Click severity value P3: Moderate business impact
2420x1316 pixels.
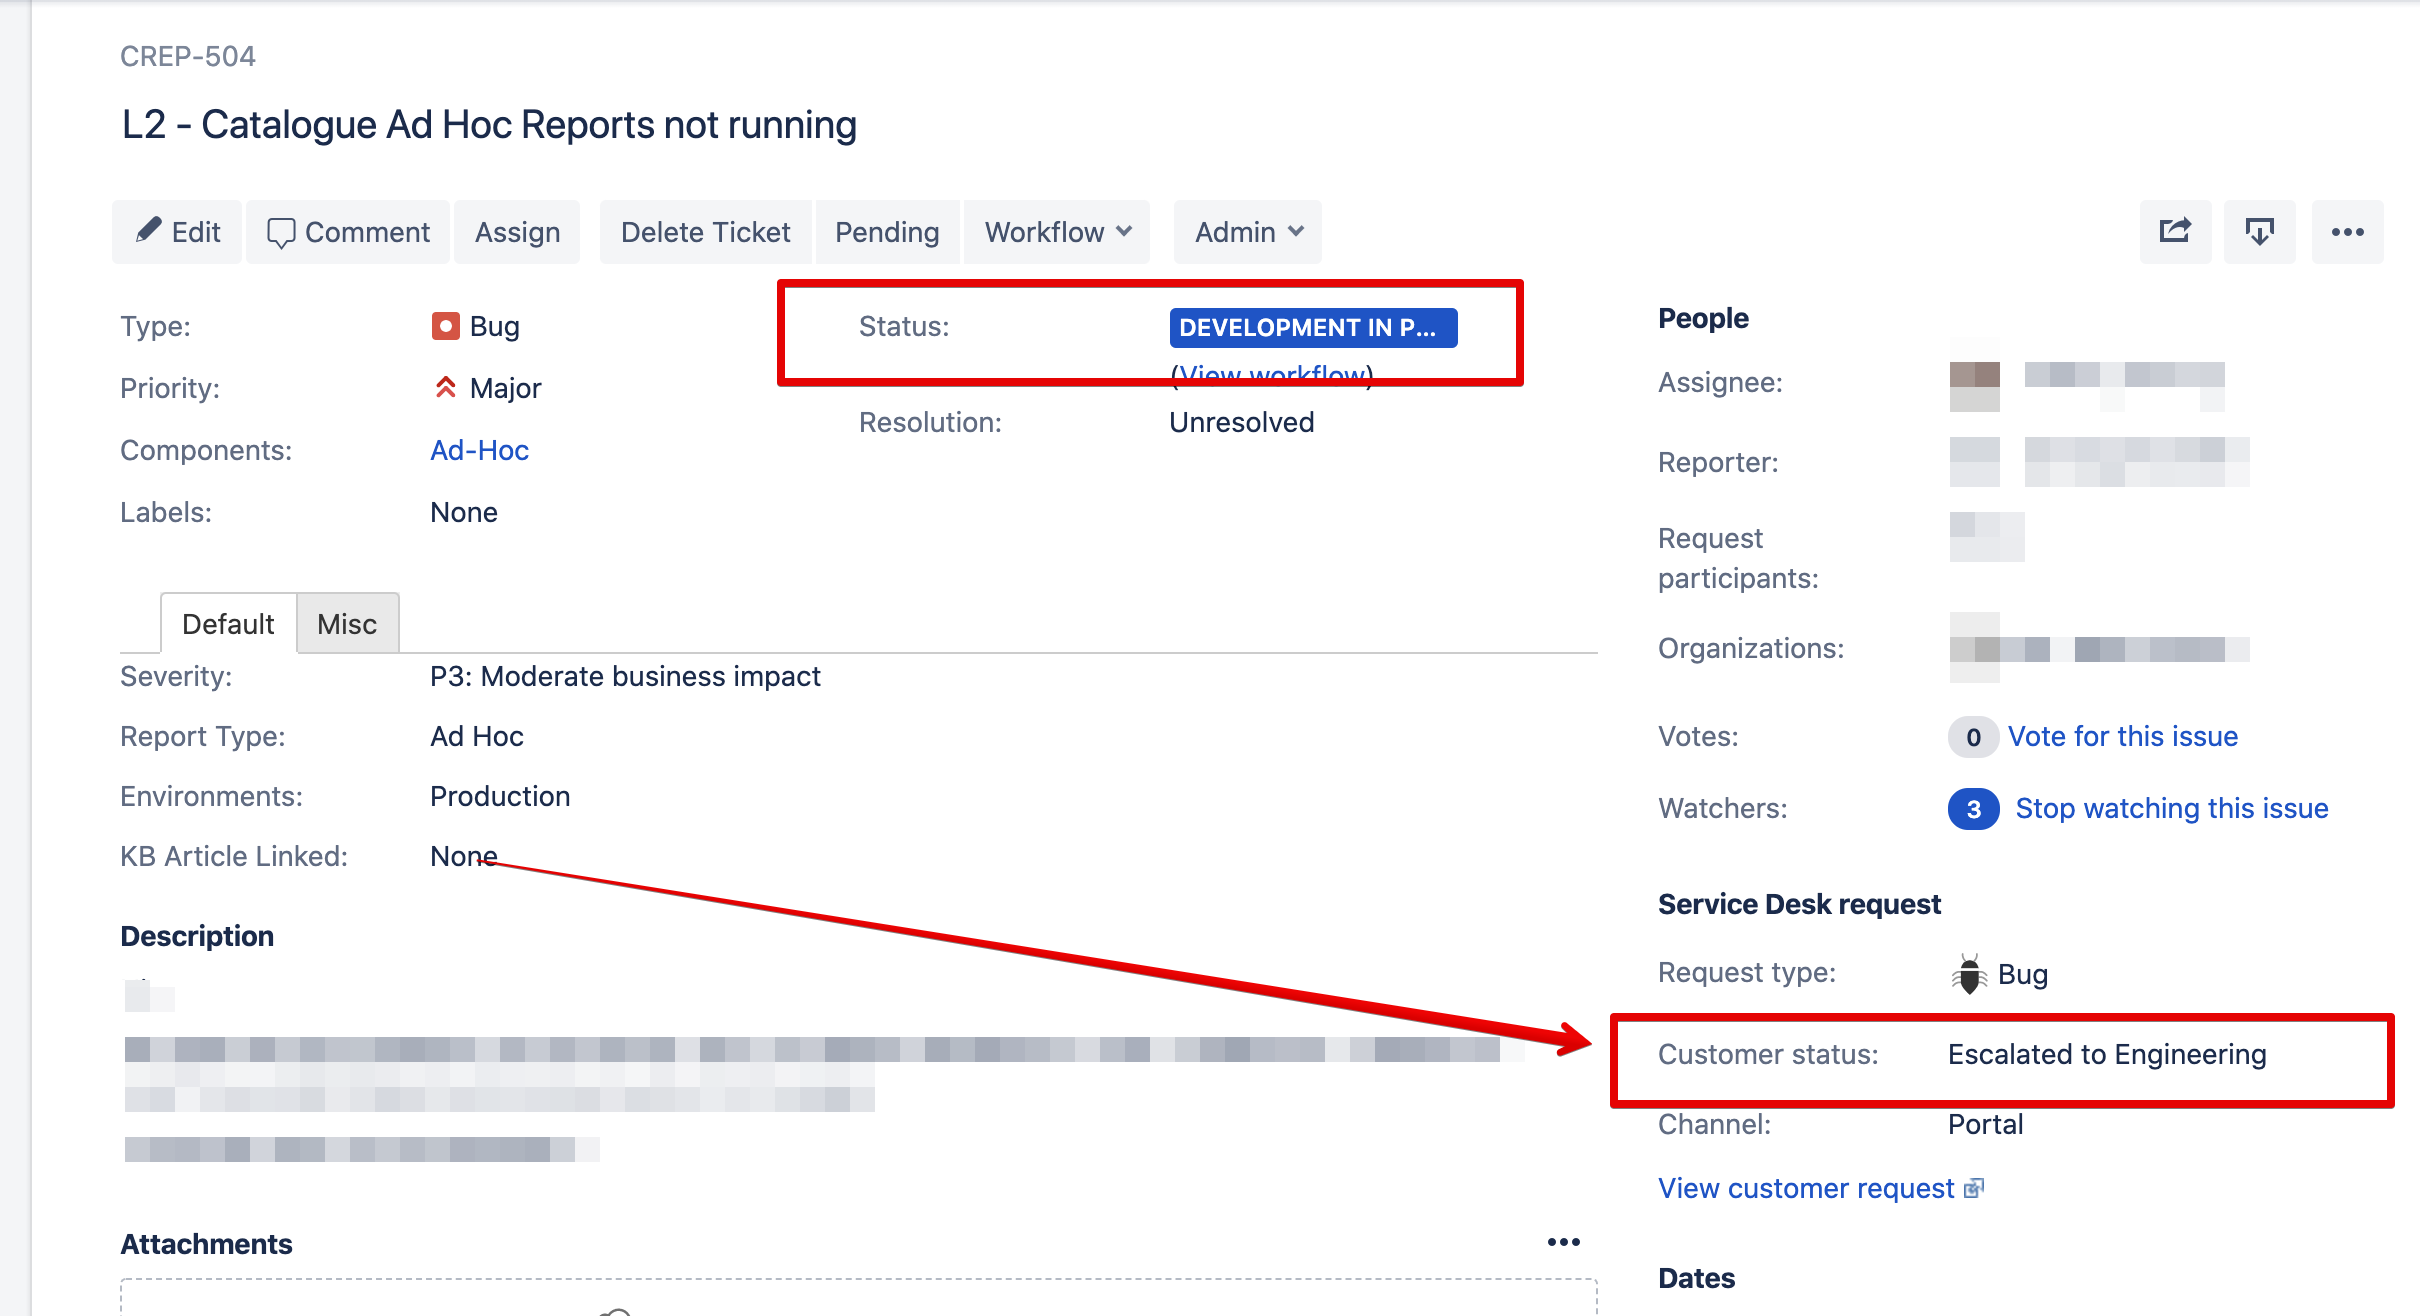(x=625, y=676)
